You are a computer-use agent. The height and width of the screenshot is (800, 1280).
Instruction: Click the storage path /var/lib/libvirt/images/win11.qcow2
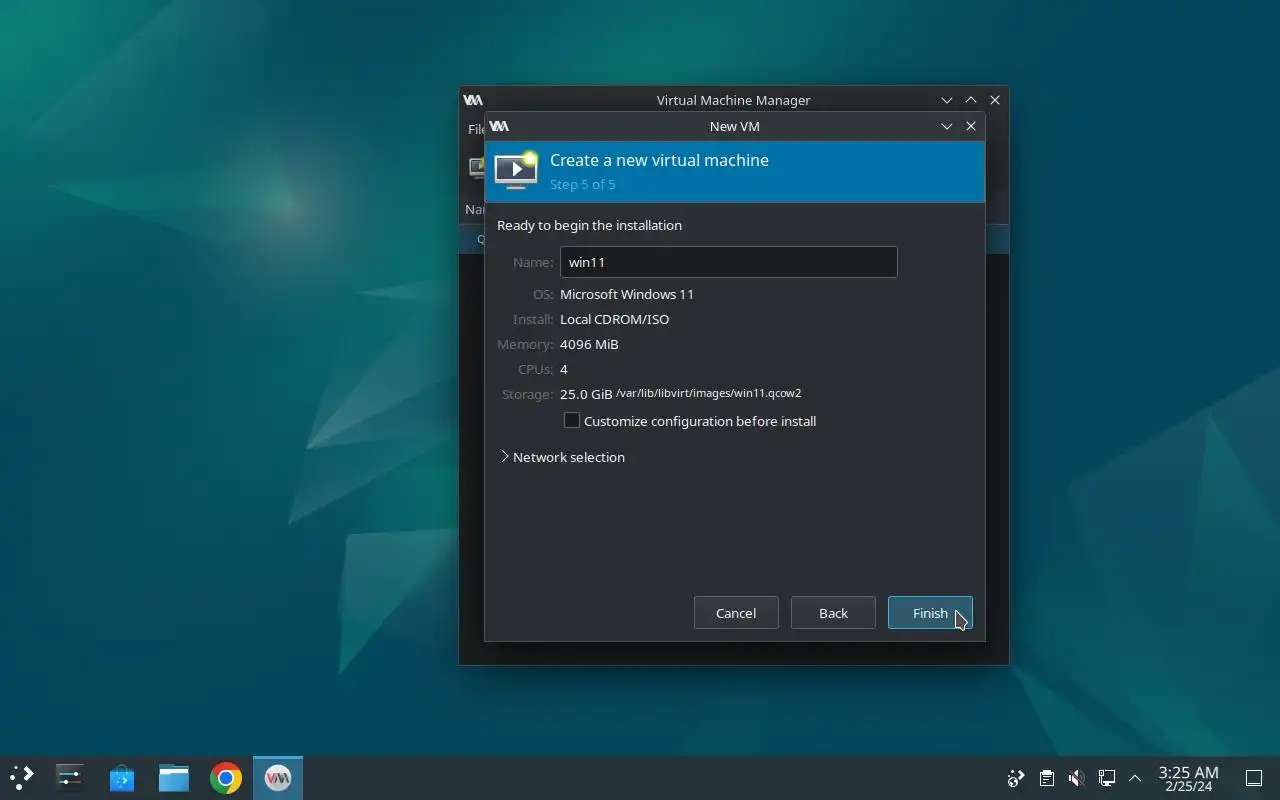pyautogui.click(x=709, y=393)
